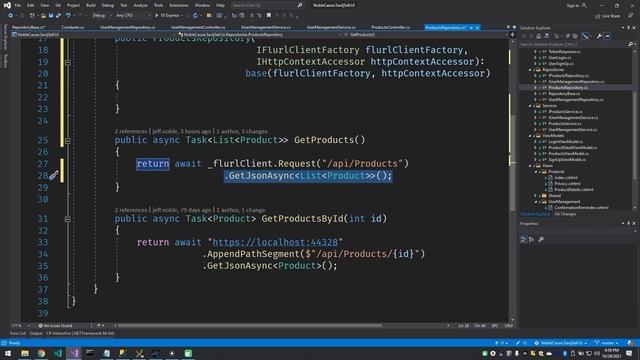Click the 2 references CodeLens above GetProducts
This screenshot has height=360, width=640.
(131, 131)
